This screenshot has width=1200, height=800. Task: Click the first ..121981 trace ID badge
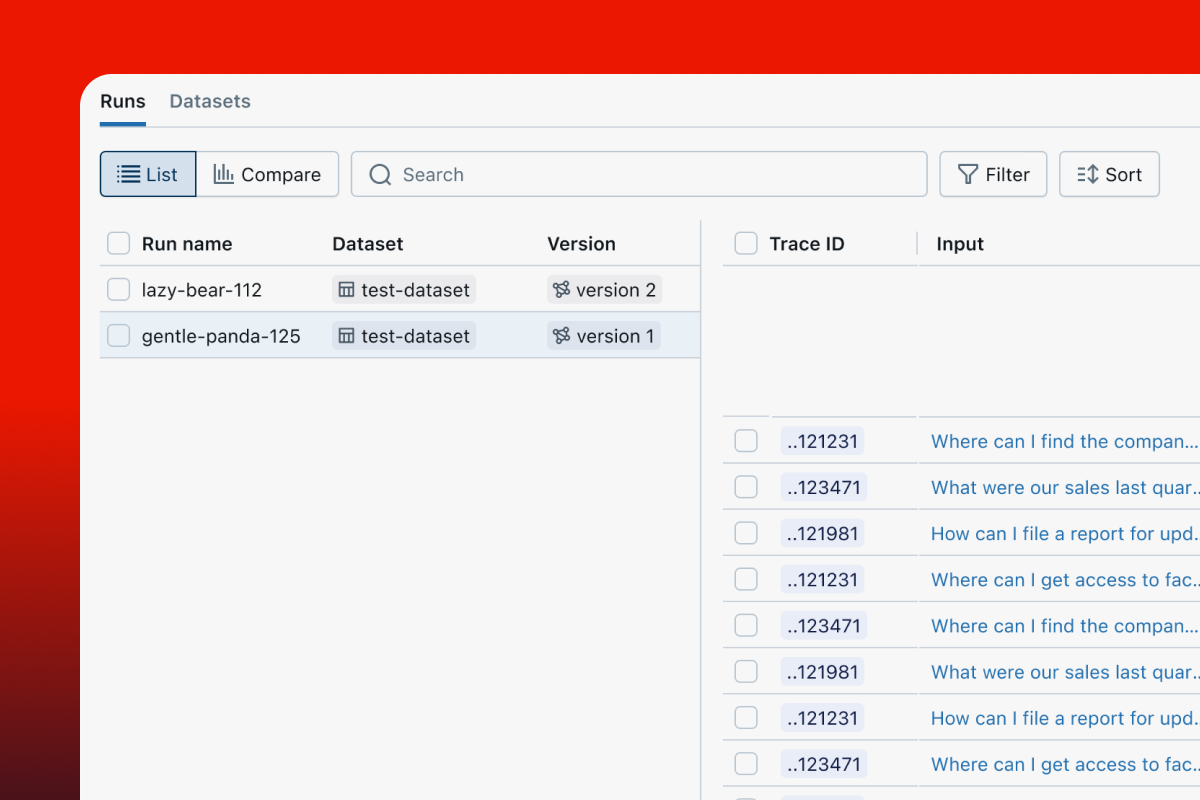click(822, 534)
